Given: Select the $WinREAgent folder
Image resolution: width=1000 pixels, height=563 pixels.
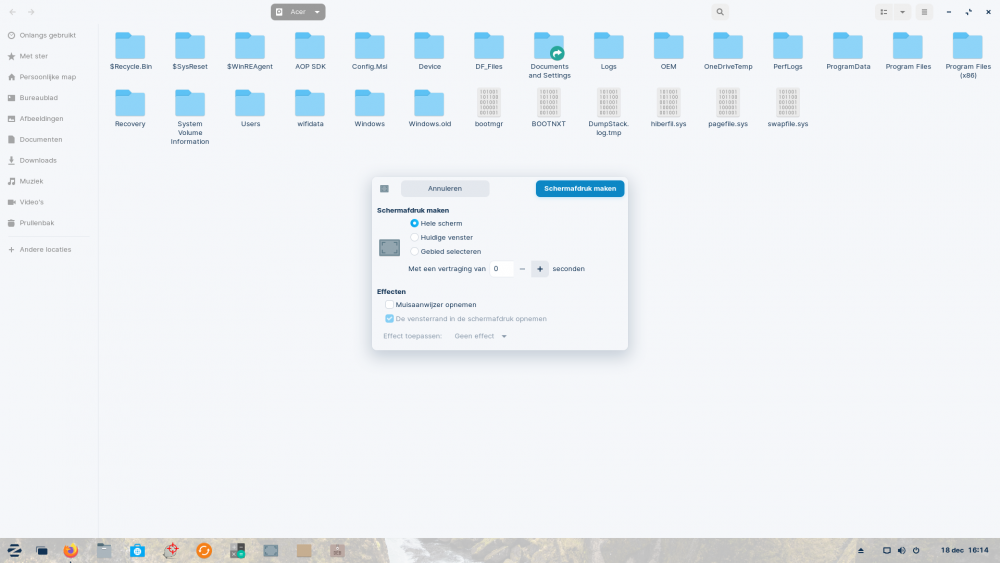Looking at the screenshot, I should [250, 51].
